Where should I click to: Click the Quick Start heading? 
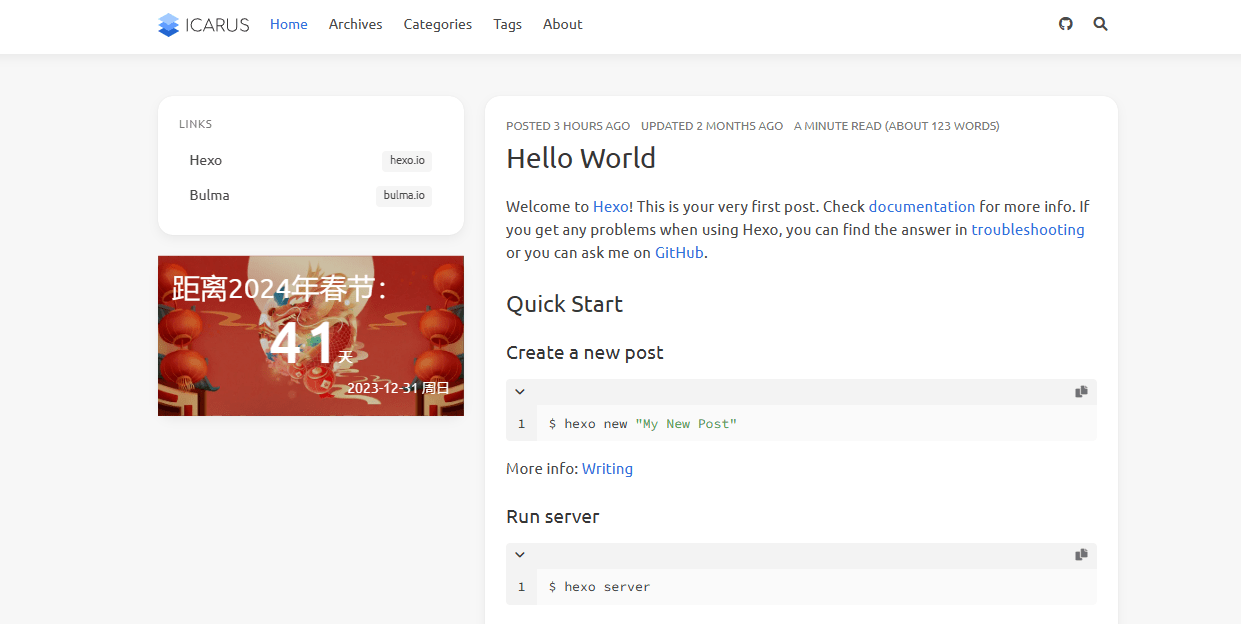tap(565, 304)
